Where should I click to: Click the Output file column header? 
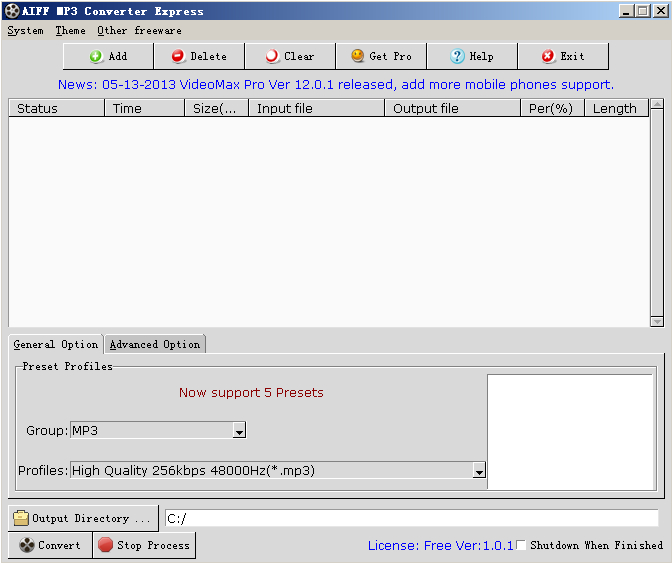pos(453,108)
